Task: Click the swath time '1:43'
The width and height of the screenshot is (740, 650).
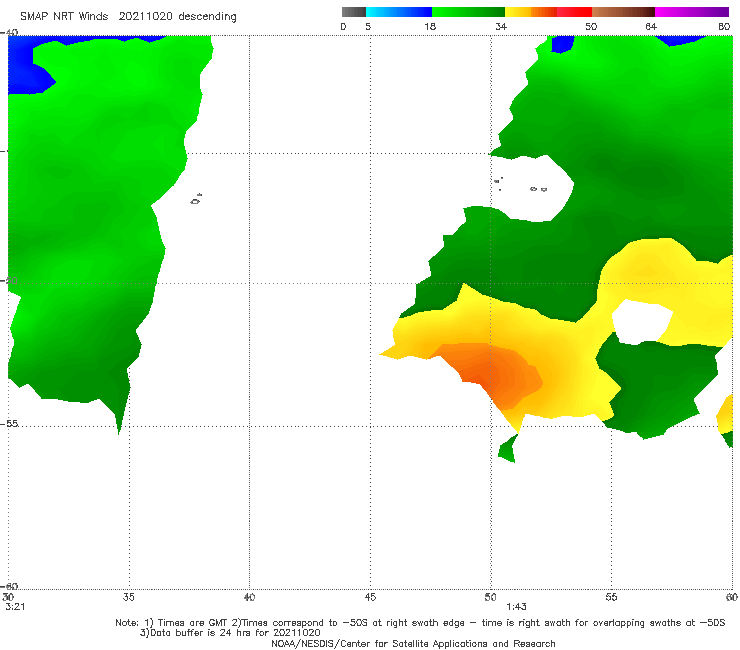Action: (516, 607)
